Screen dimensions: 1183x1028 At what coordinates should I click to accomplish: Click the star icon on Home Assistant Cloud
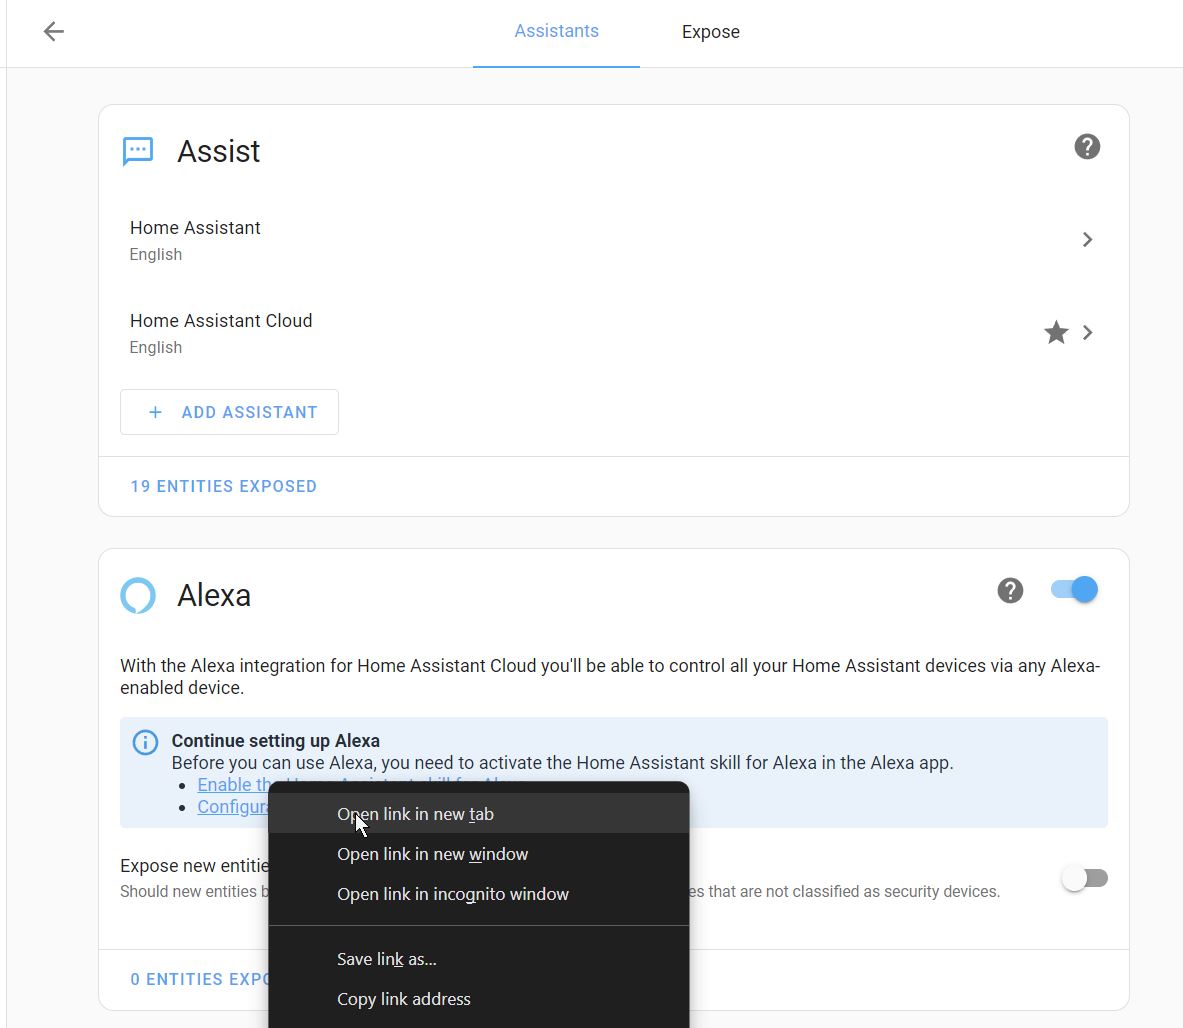[1056, 333]
